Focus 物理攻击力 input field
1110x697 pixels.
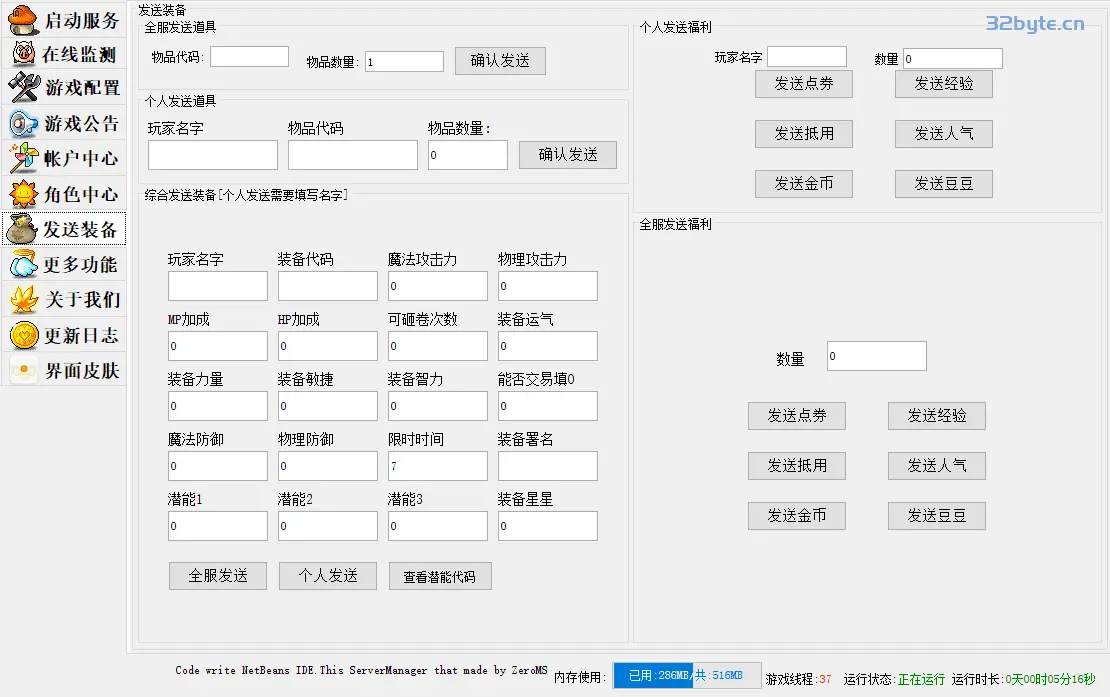point(548,286)
